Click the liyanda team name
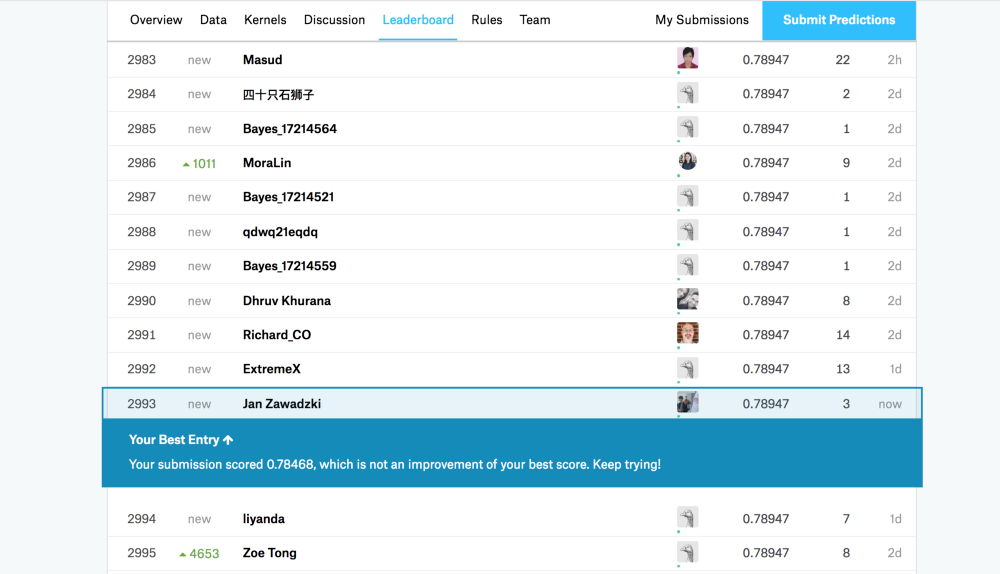The image size is (1000, 574). point(264,519)
